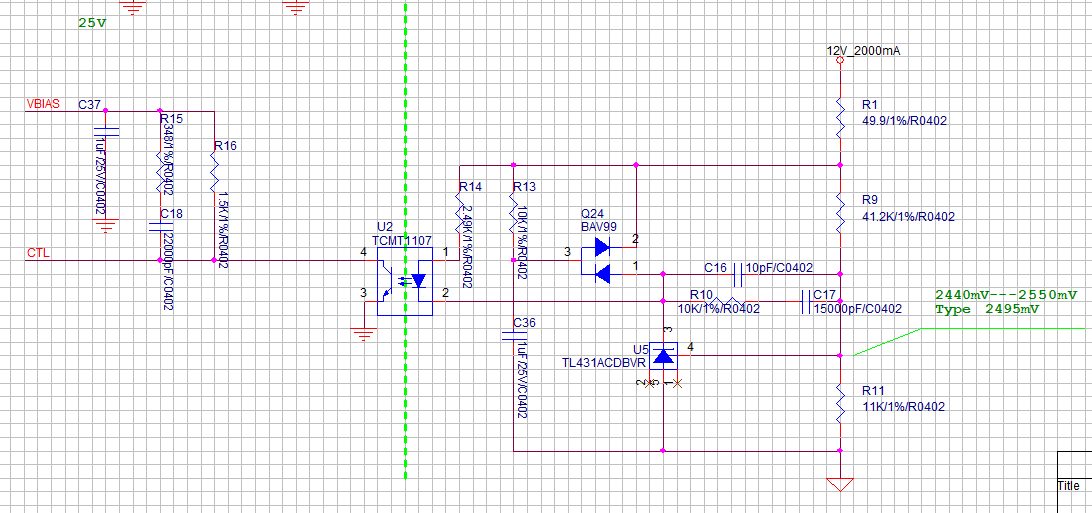The image size is (1092, 513).
Task: Select the upper diode of Q24 BAV99
Action: pyautogui.click(x=602, y=246)
